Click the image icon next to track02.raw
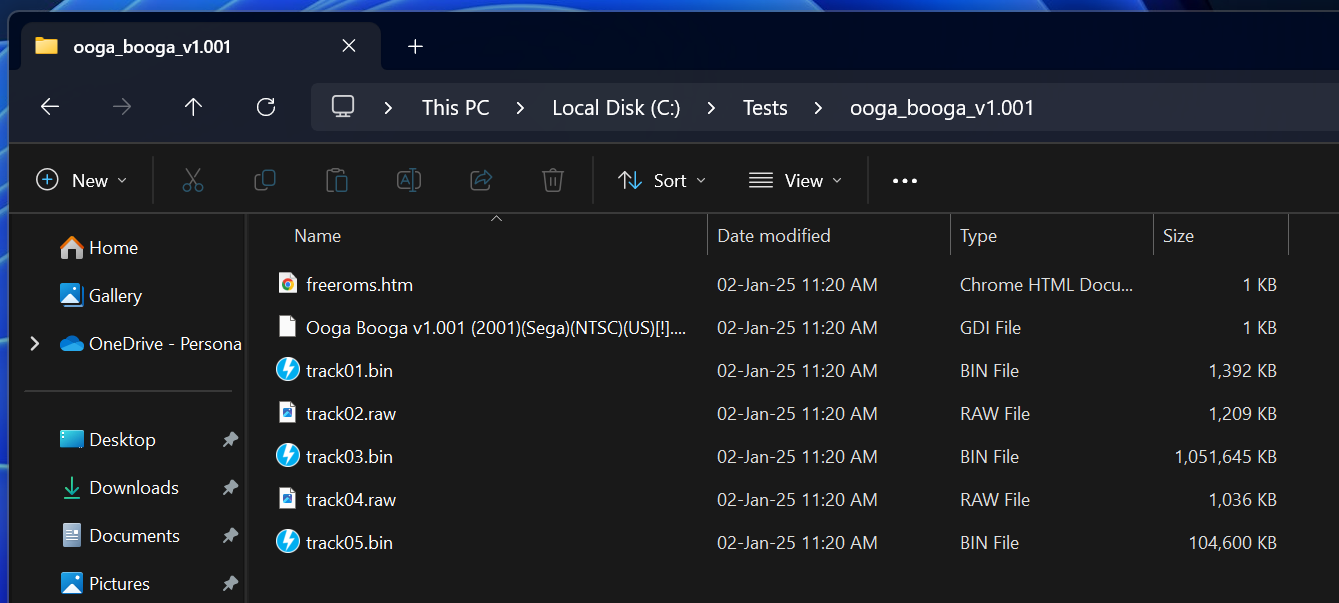This screenshot has height=603, width=1339. click(288, 413)
